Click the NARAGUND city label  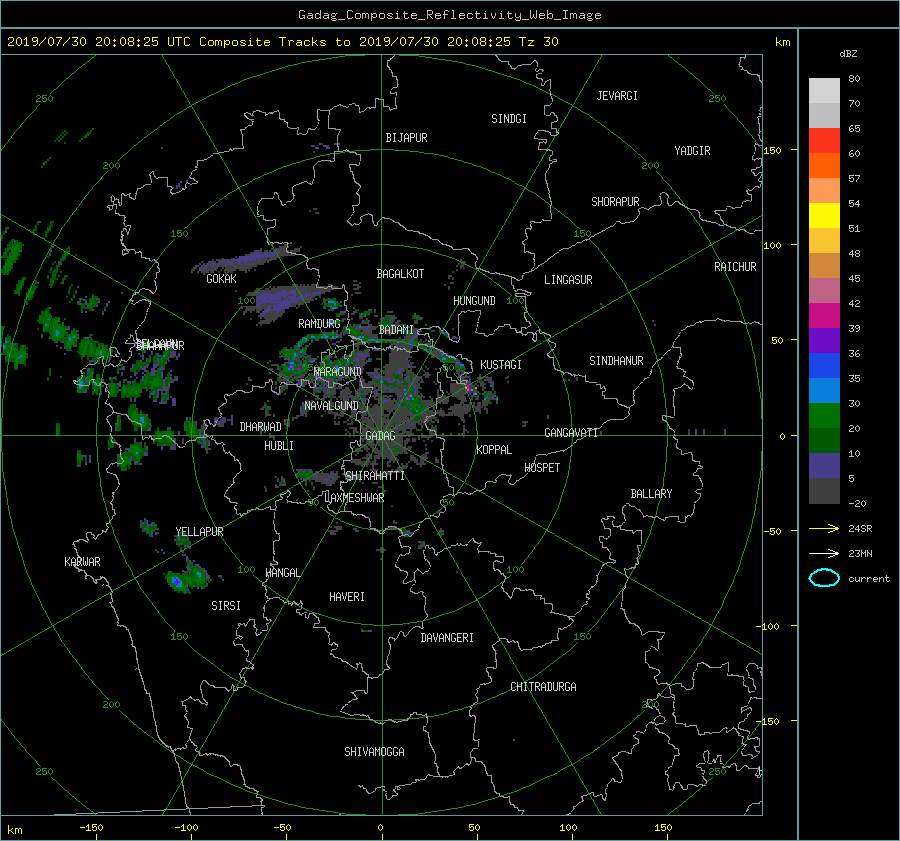[338, 372]
